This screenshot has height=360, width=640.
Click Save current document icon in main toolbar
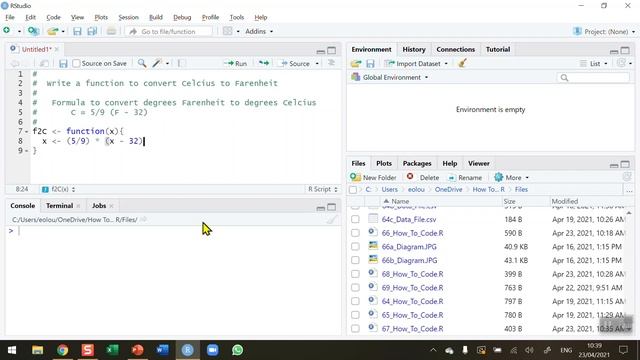77,31
